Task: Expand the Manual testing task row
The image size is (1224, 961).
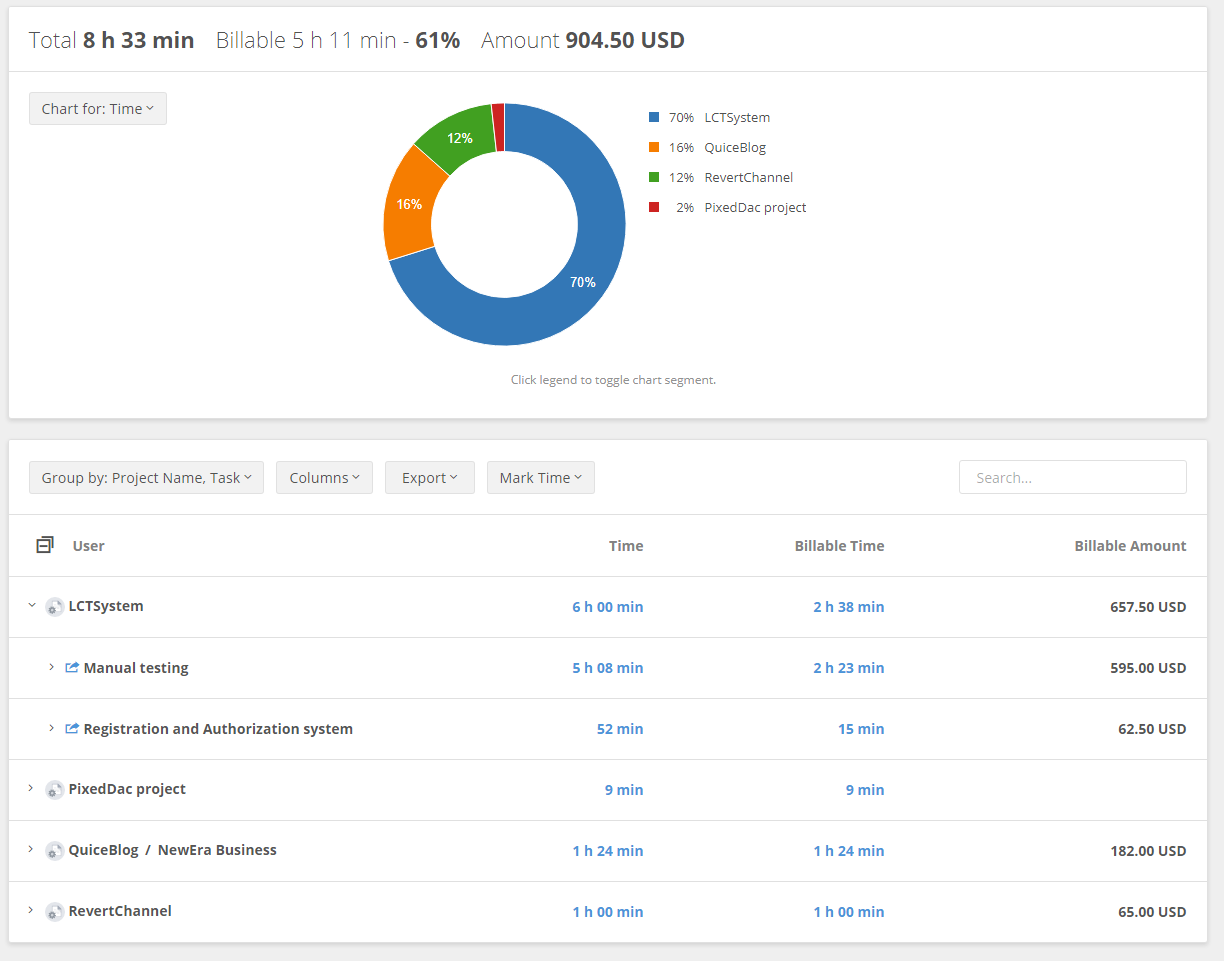Action: 52,667
